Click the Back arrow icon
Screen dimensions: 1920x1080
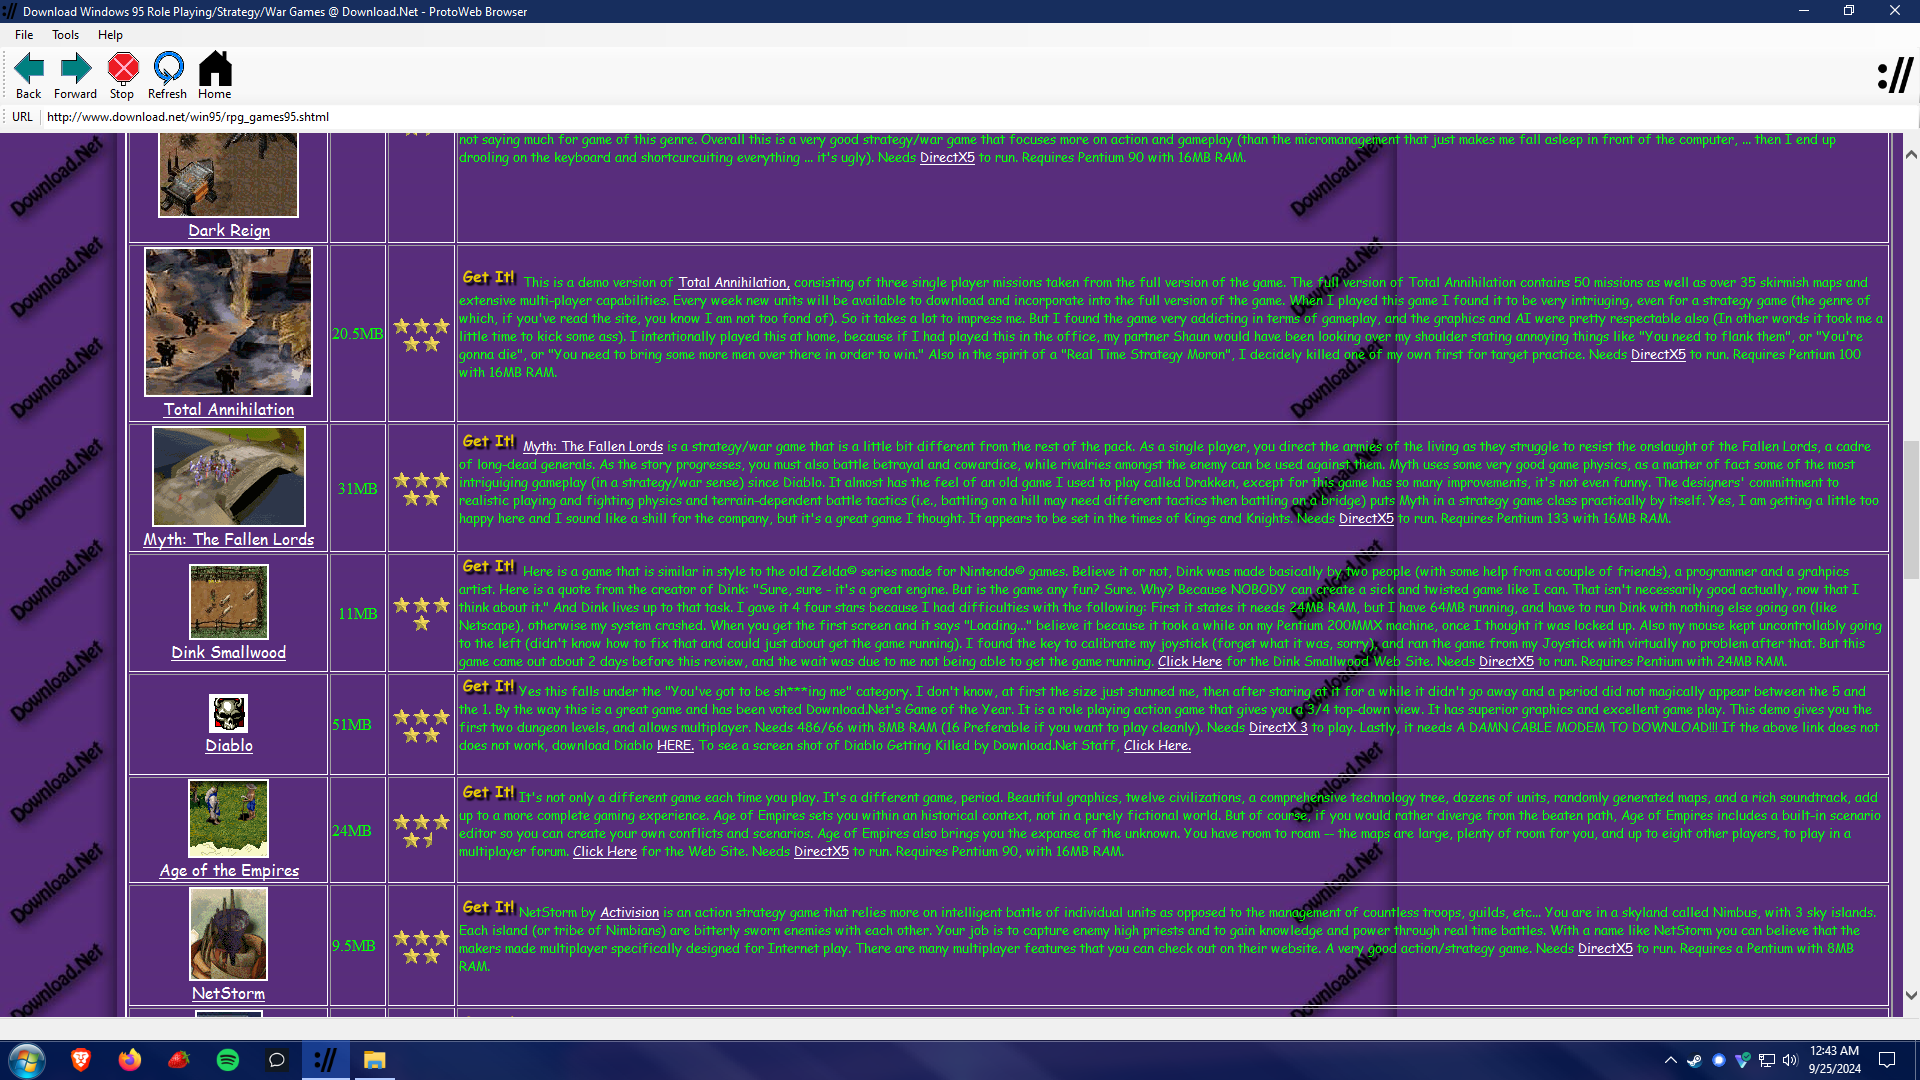pyautogui.click(x=29, y=69)
